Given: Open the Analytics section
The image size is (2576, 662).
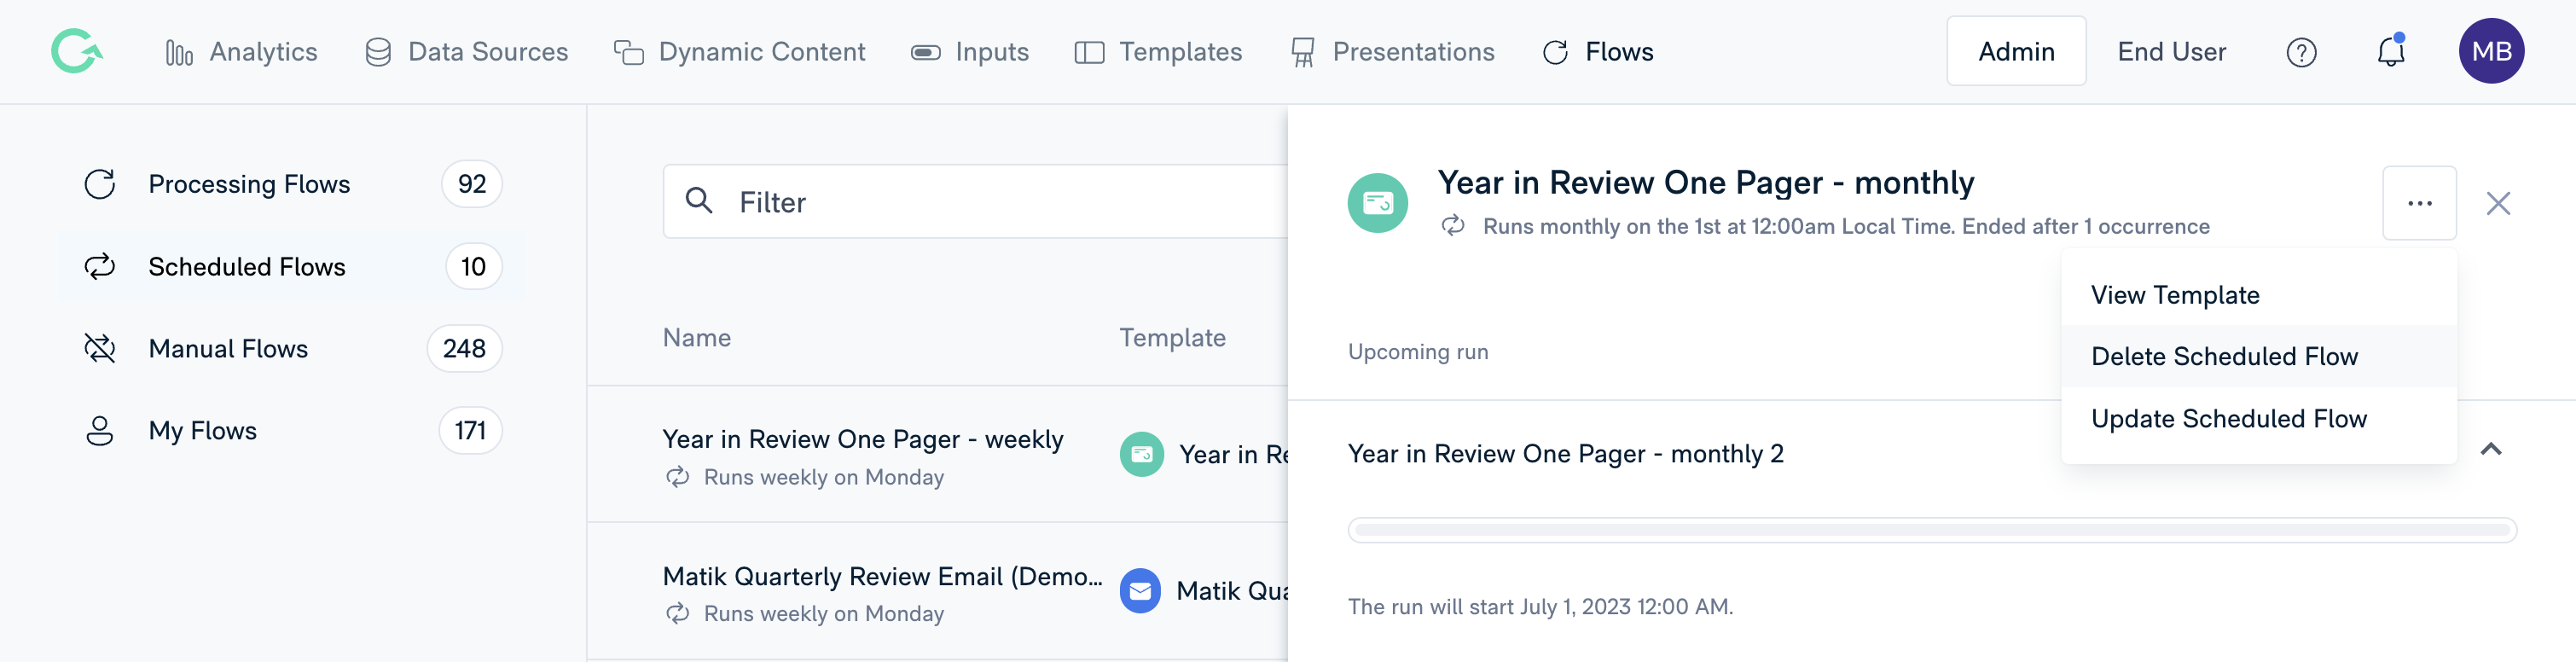Looking at the screenshot, I should tap(241, 52).
